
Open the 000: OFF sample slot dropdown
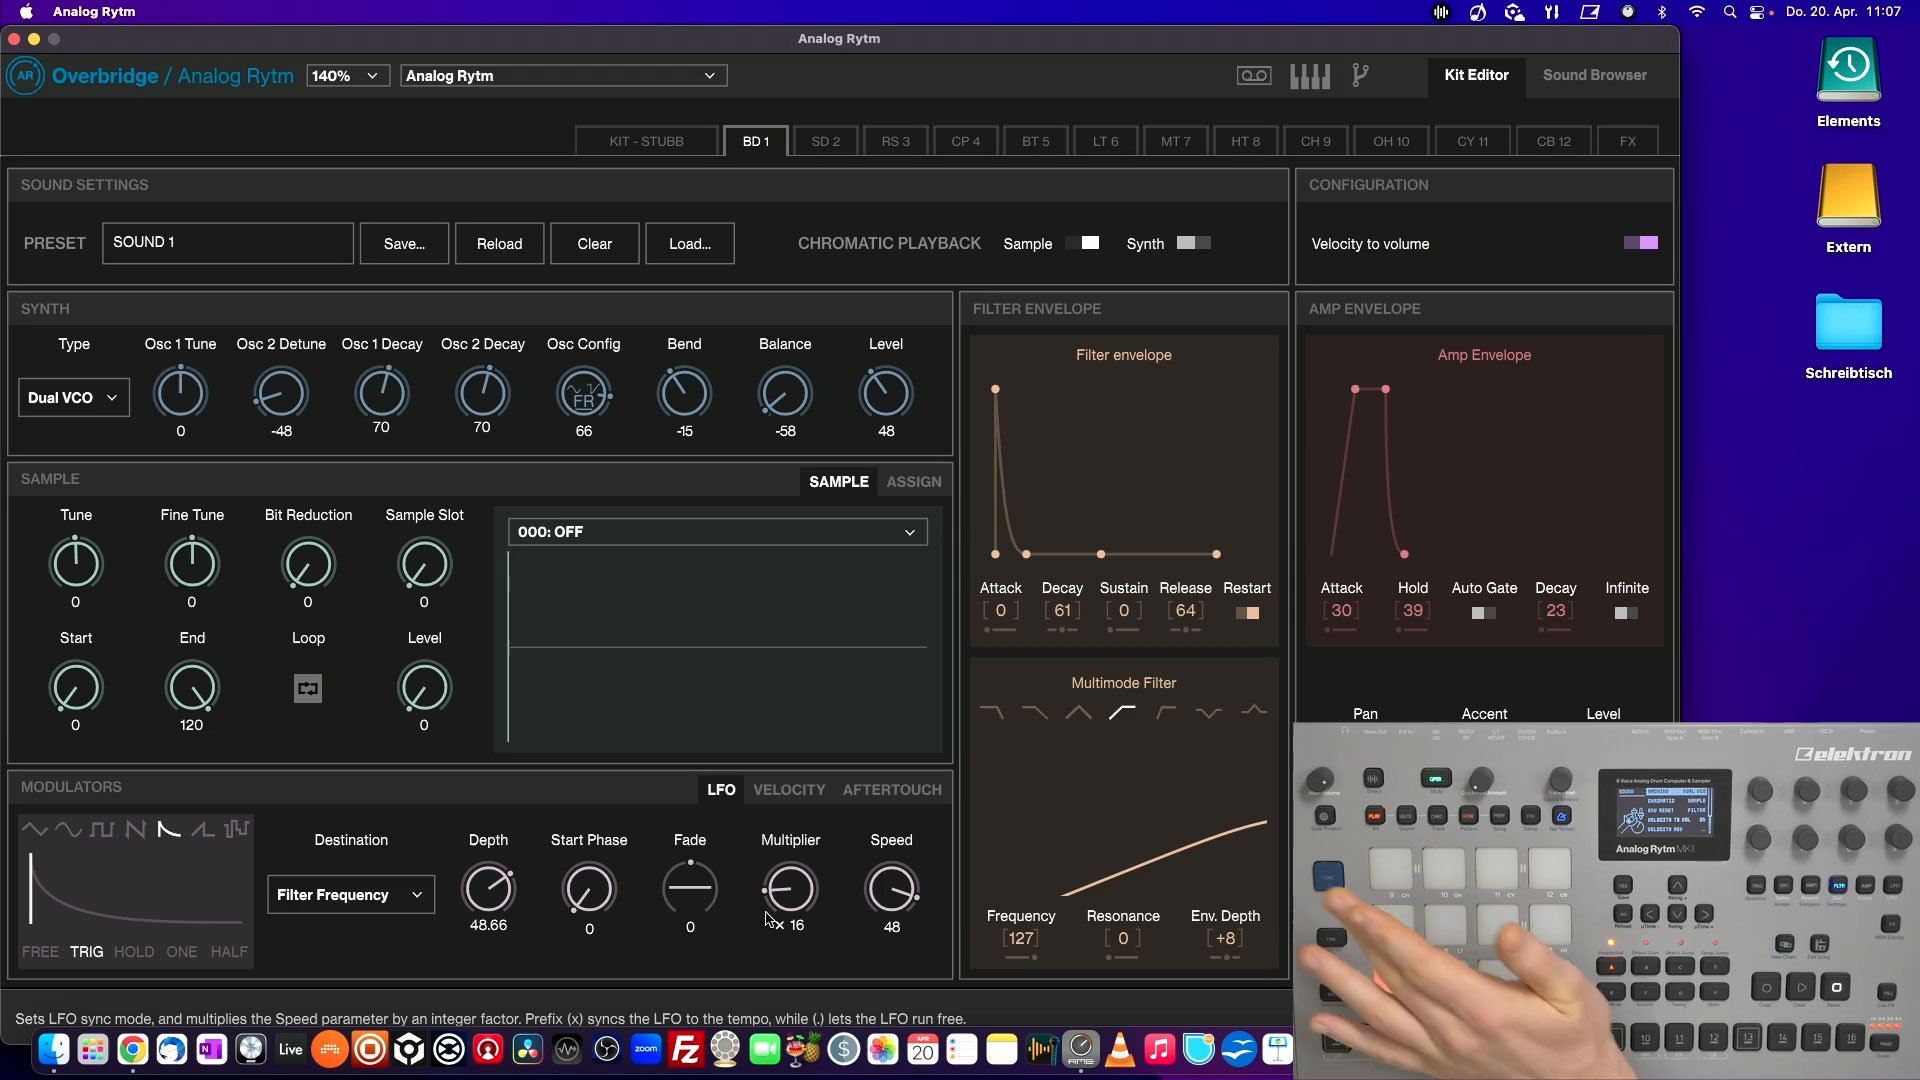717,532
